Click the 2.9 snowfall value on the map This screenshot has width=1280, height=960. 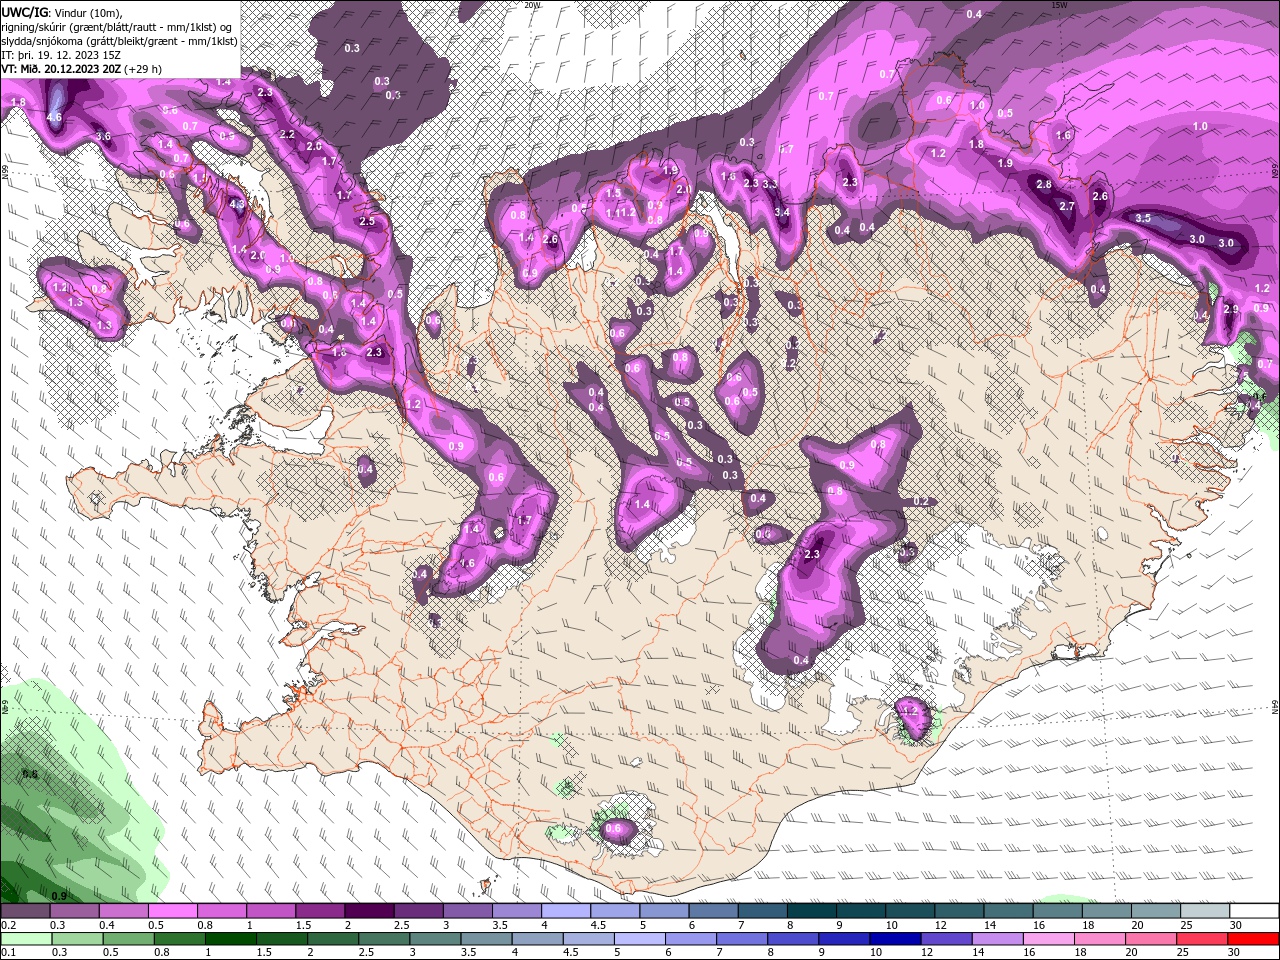tap(1231, 310)
